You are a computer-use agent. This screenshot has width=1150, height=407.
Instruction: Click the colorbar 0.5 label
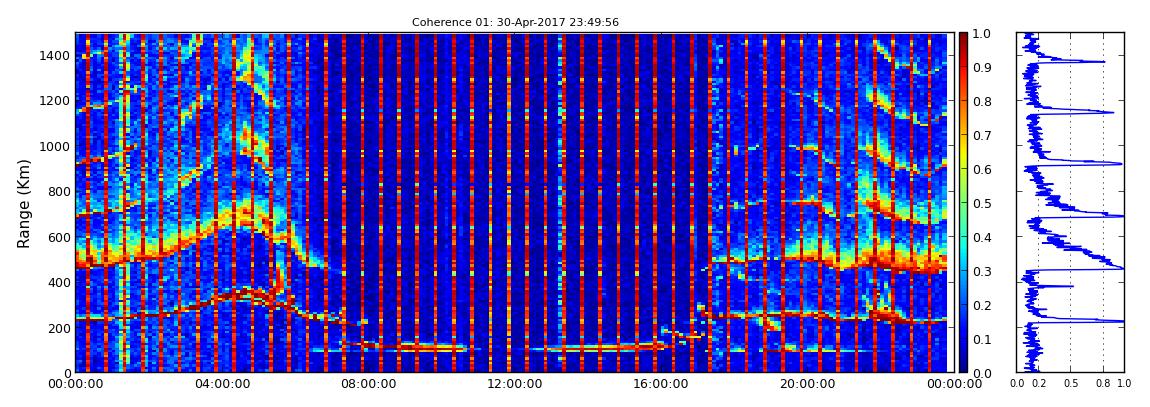tap(981, 203)
